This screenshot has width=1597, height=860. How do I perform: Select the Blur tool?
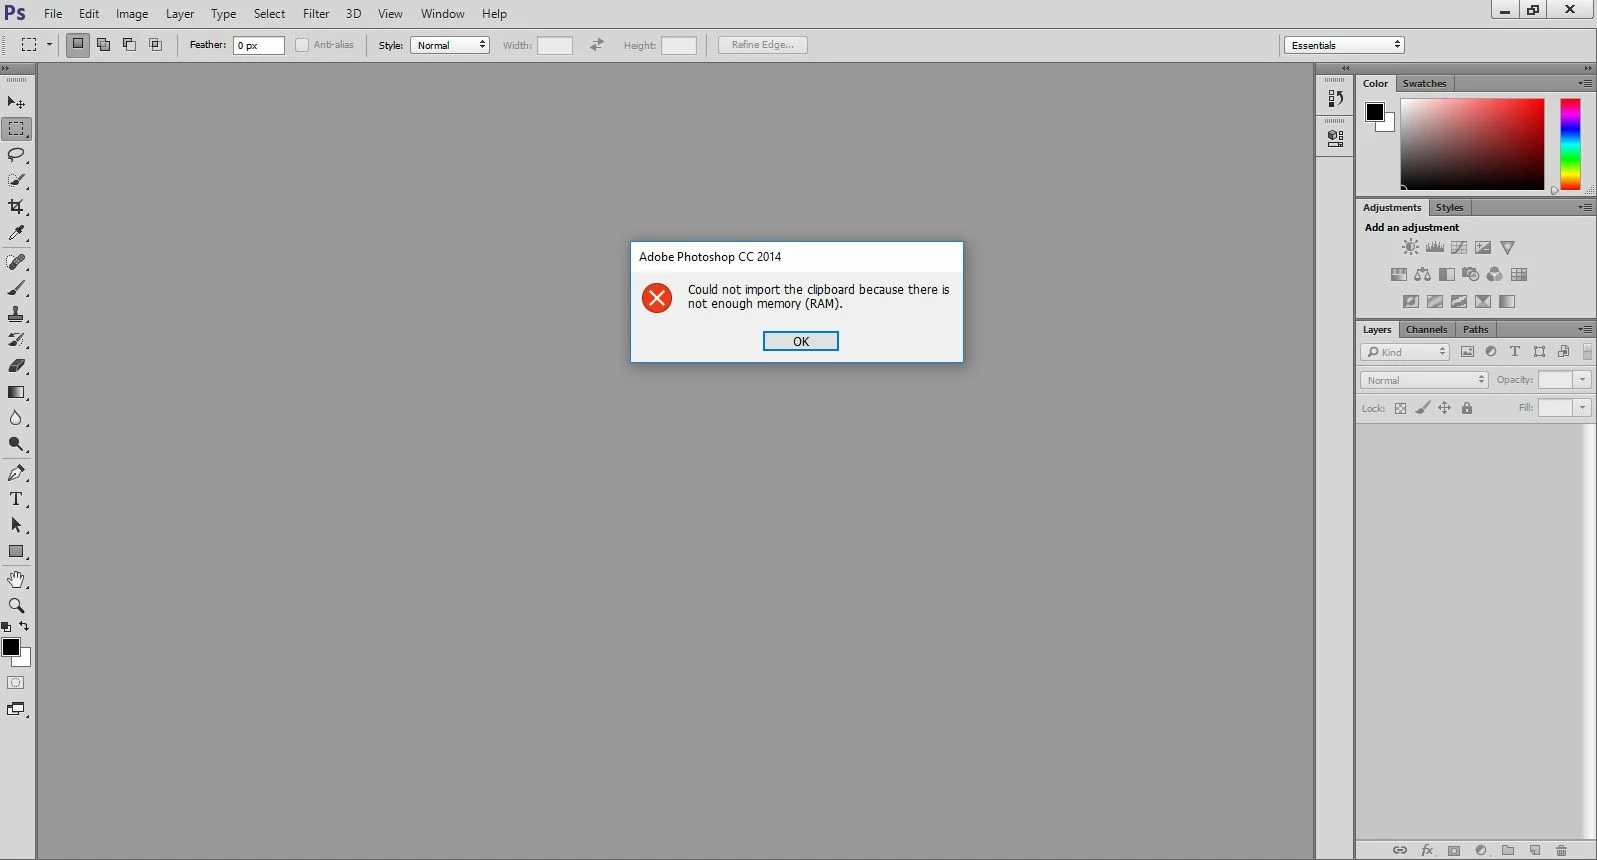tap(16, 418)
